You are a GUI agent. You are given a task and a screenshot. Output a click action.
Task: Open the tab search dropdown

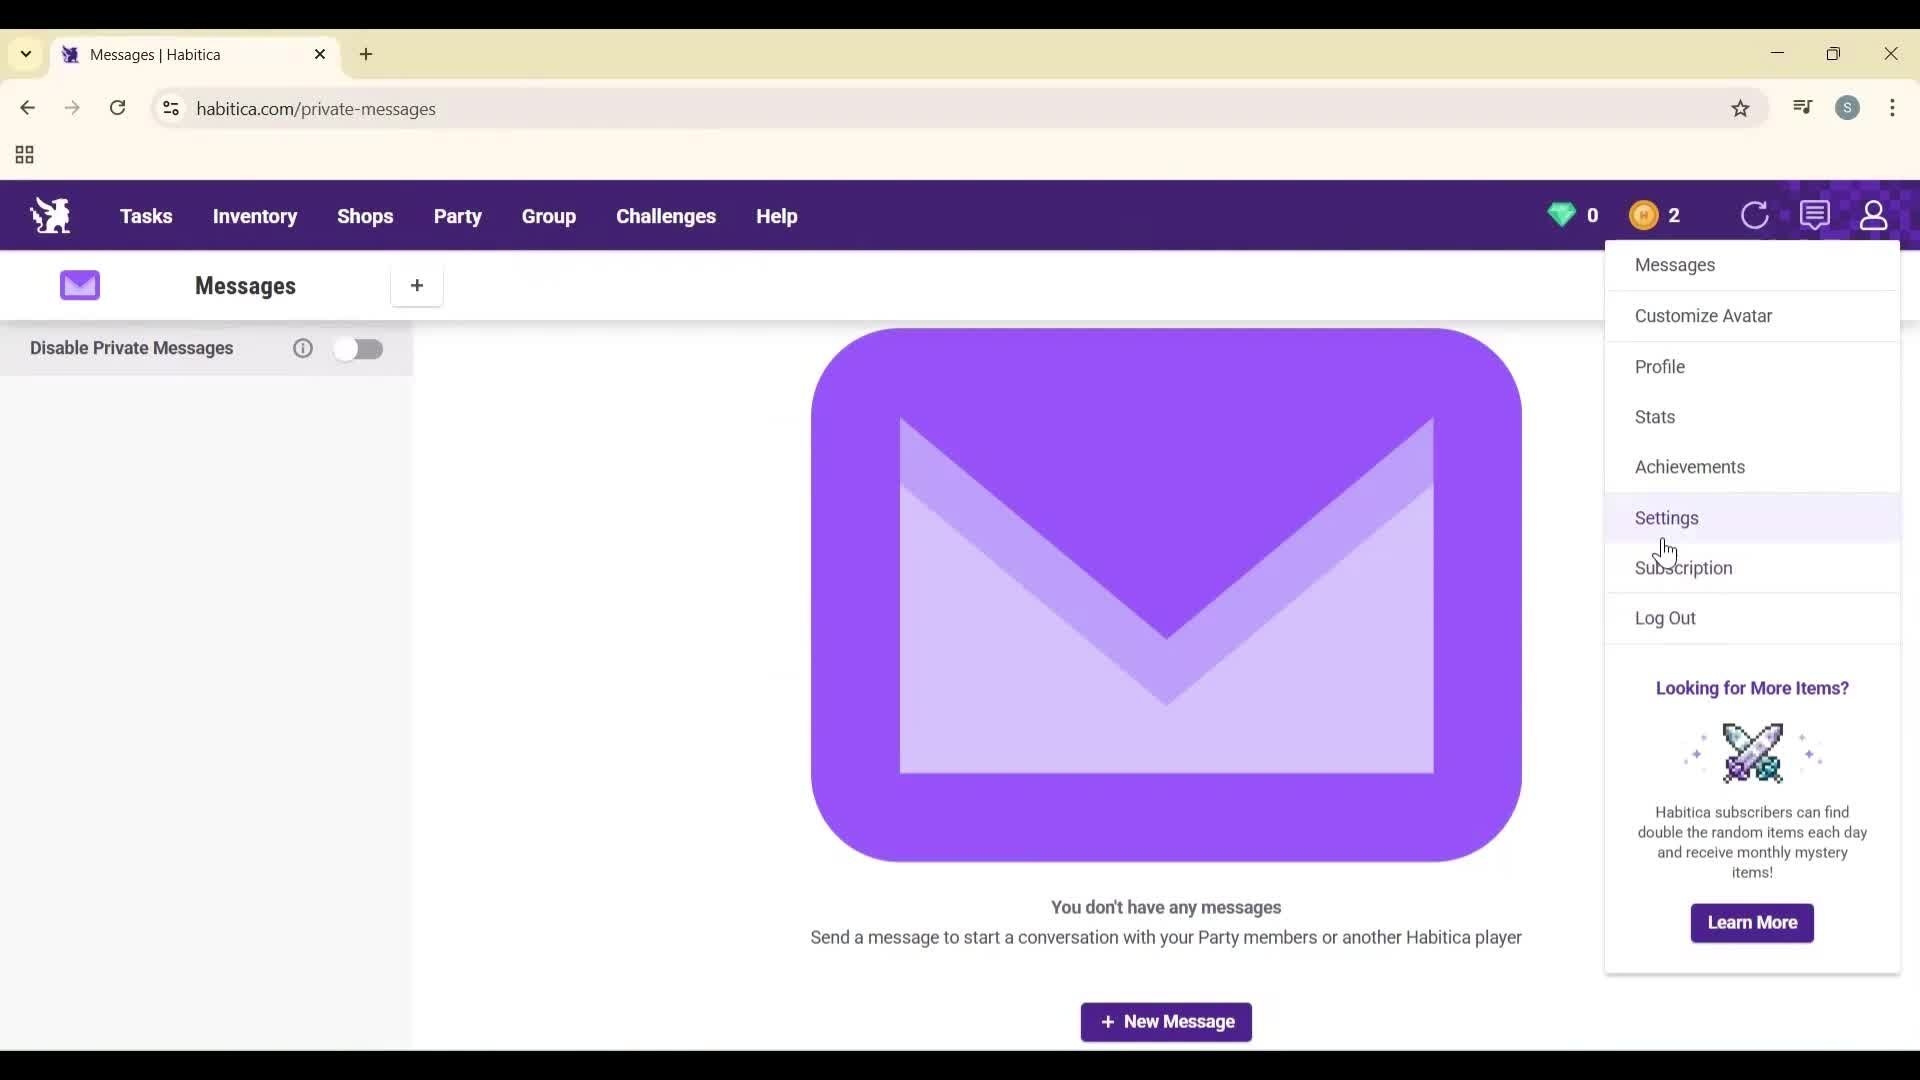tap(24, 55)
